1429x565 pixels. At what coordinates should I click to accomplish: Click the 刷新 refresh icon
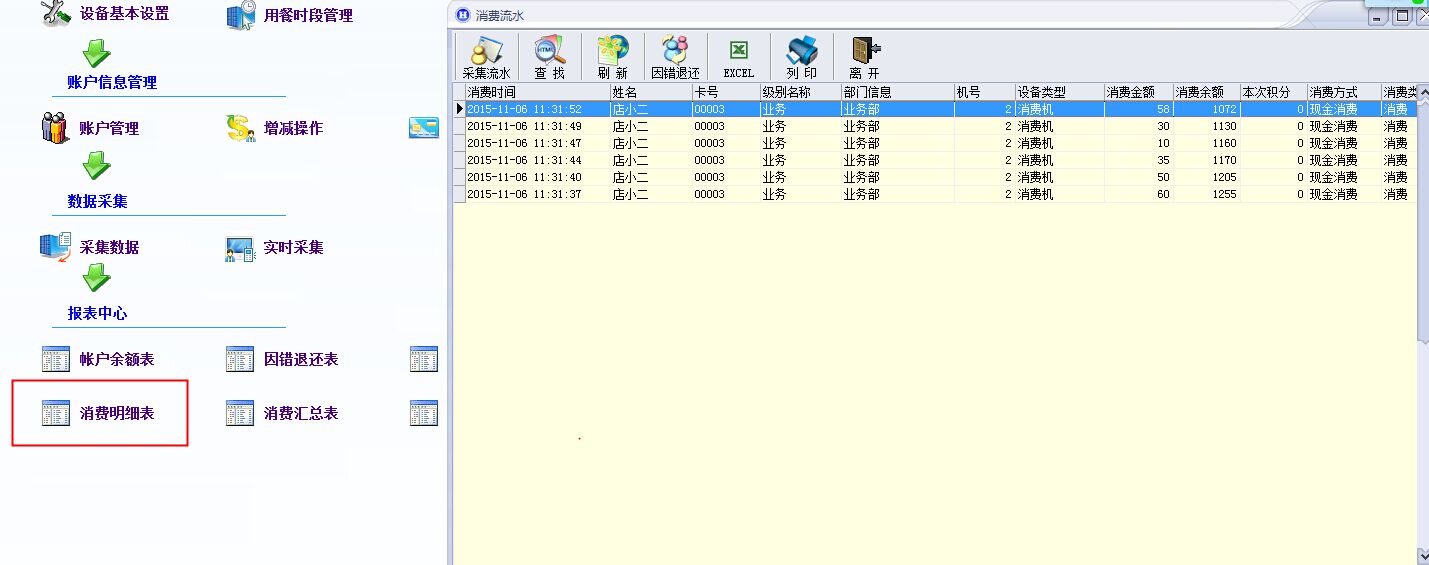pos(612,57)
